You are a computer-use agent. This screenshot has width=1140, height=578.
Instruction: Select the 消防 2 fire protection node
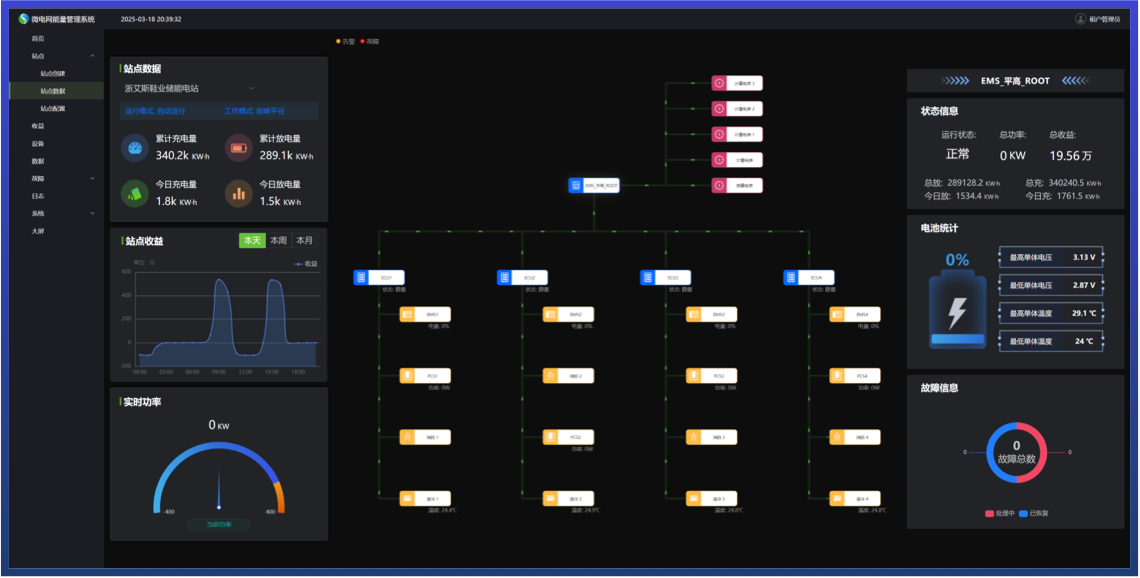pos(569,376)
